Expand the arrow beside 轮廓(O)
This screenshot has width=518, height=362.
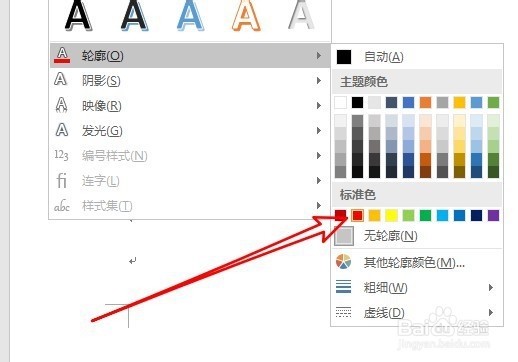pyautogui.click(x=319, y=56)
